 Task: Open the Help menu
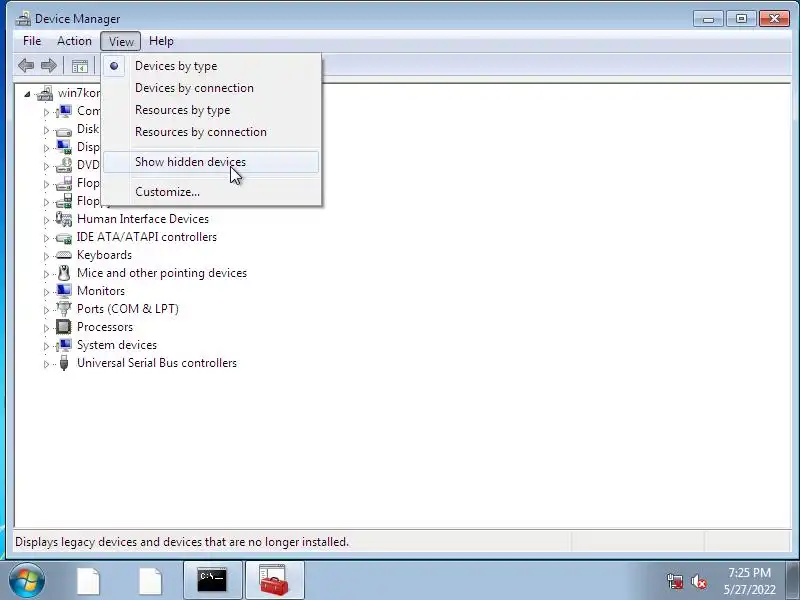pos(161,41)
